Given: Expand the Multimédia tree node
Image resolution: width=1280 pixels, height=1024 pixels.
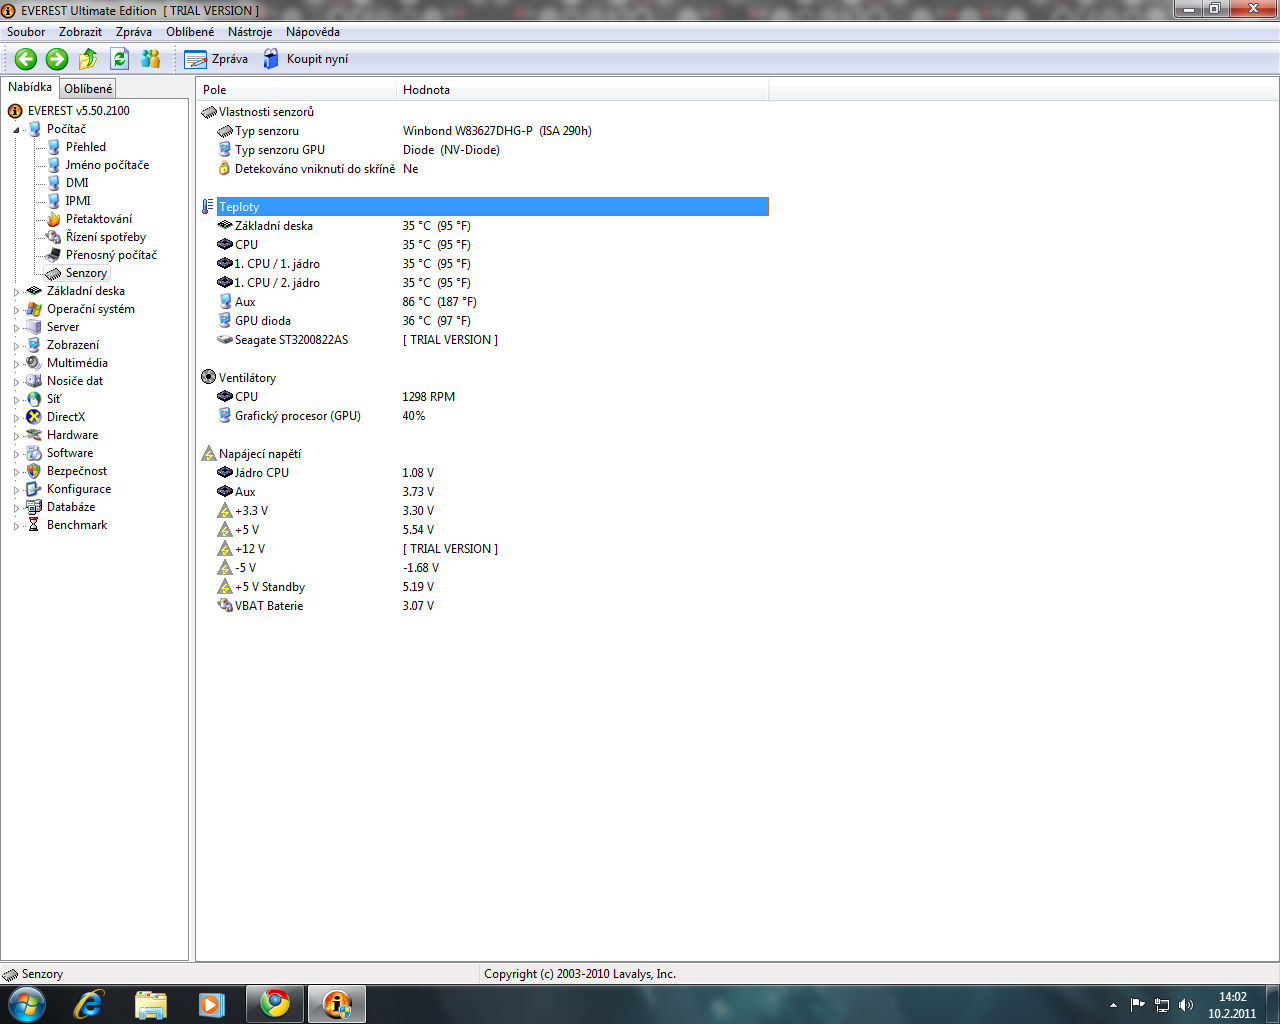Looking at the screenshot, I should (17, 364).
